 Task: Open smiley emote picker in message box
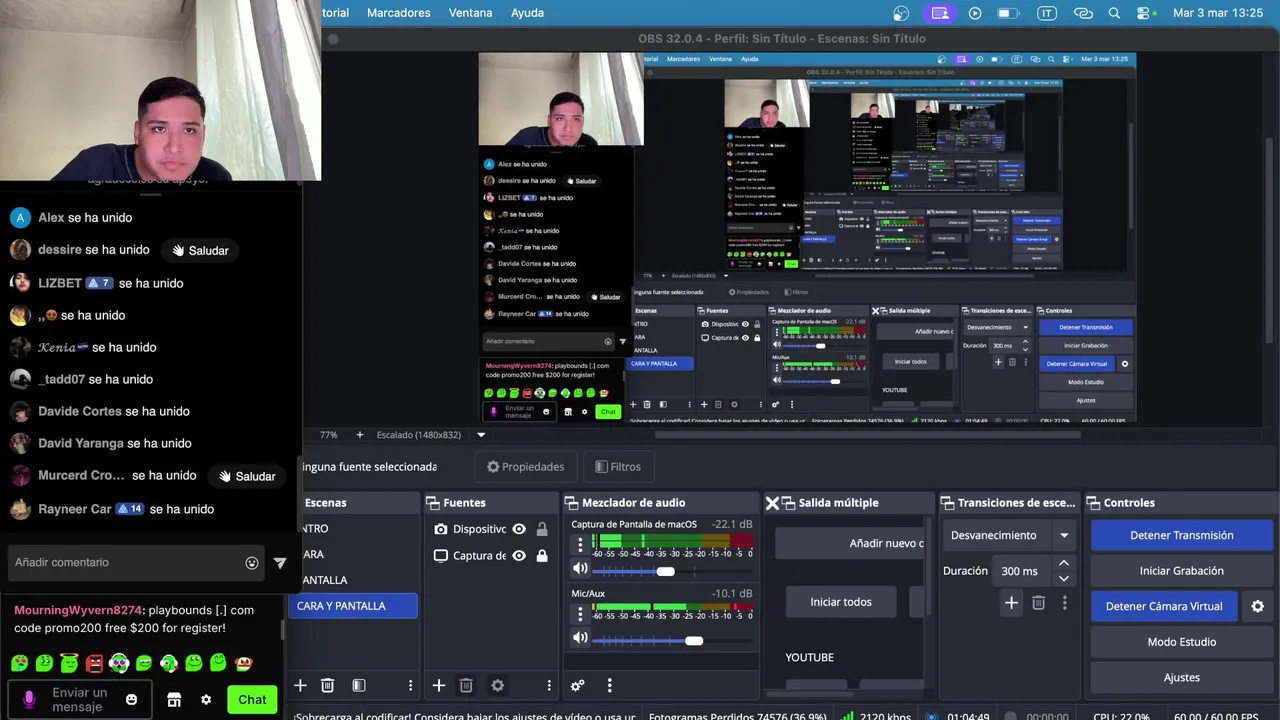131,700
